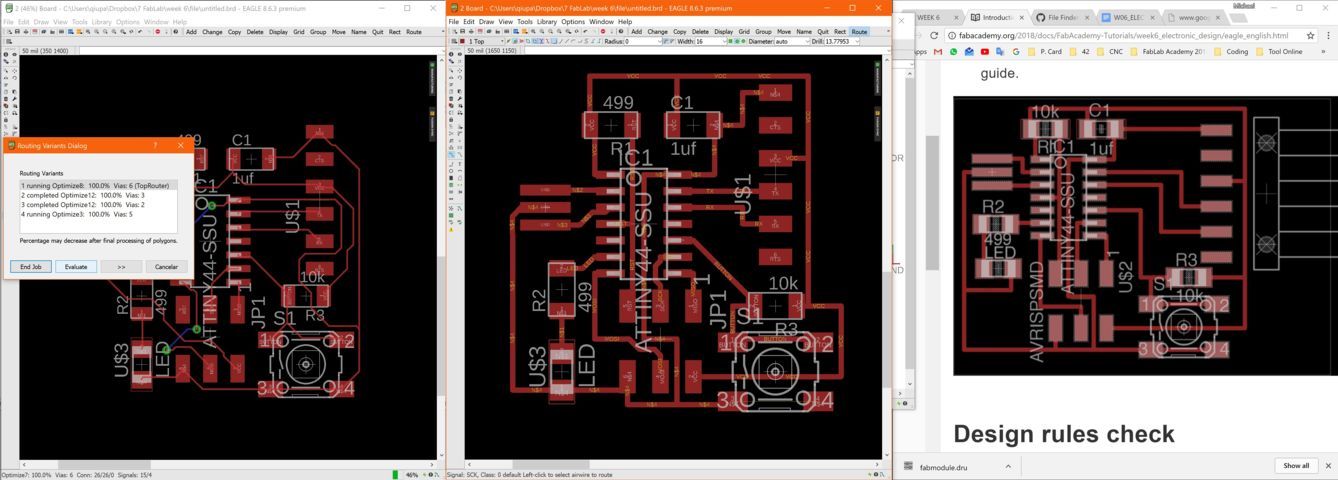Click Copy command in right EAGLE toolbar
Image resolution: width=1338 pixels, height=480 pixels.
680,32
